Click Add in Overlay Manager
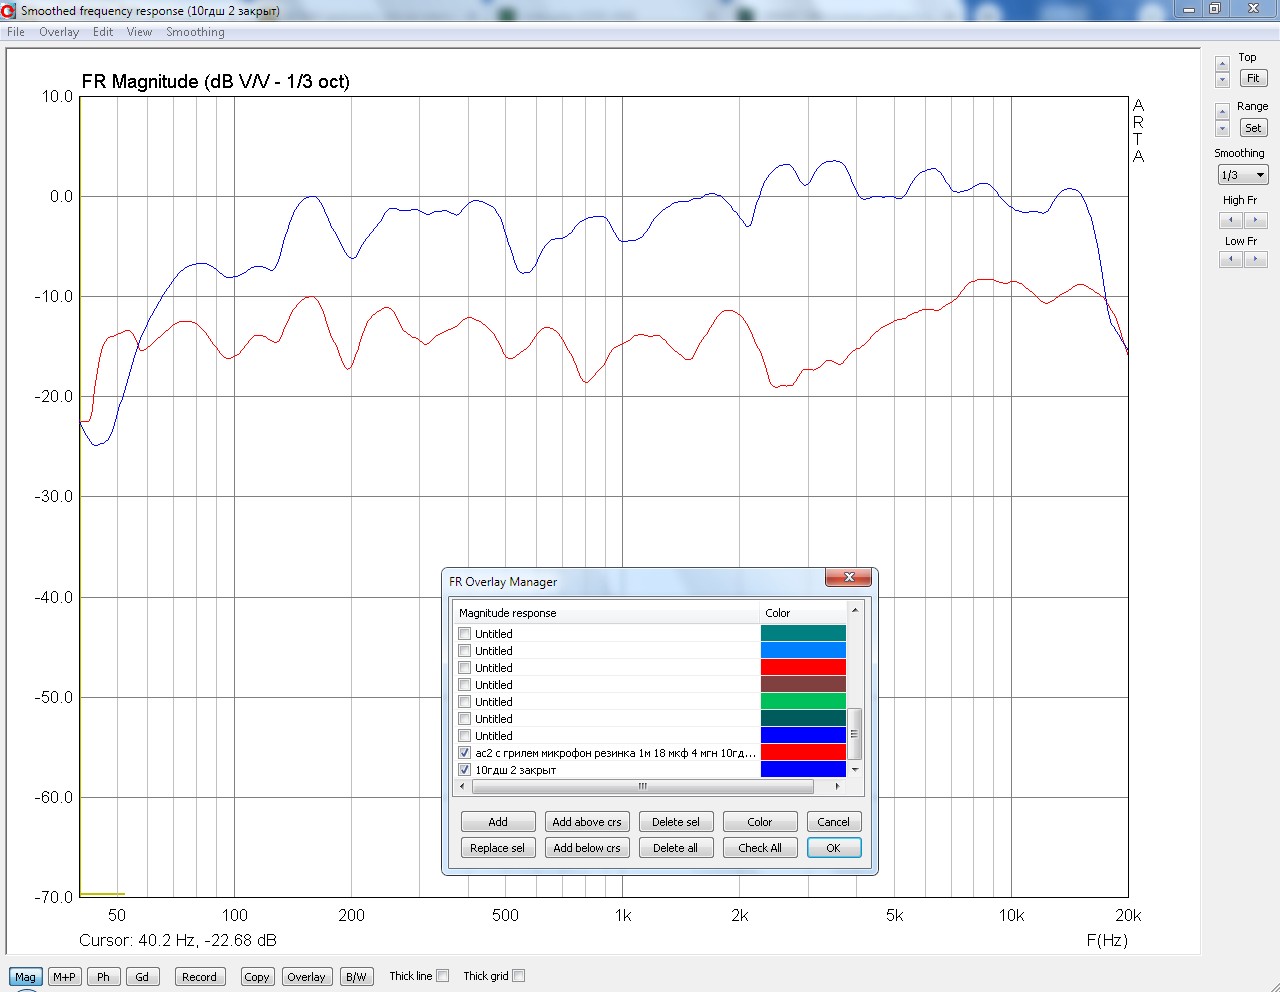This screenshot has width=1280, height=992. (x=498, y=822)
